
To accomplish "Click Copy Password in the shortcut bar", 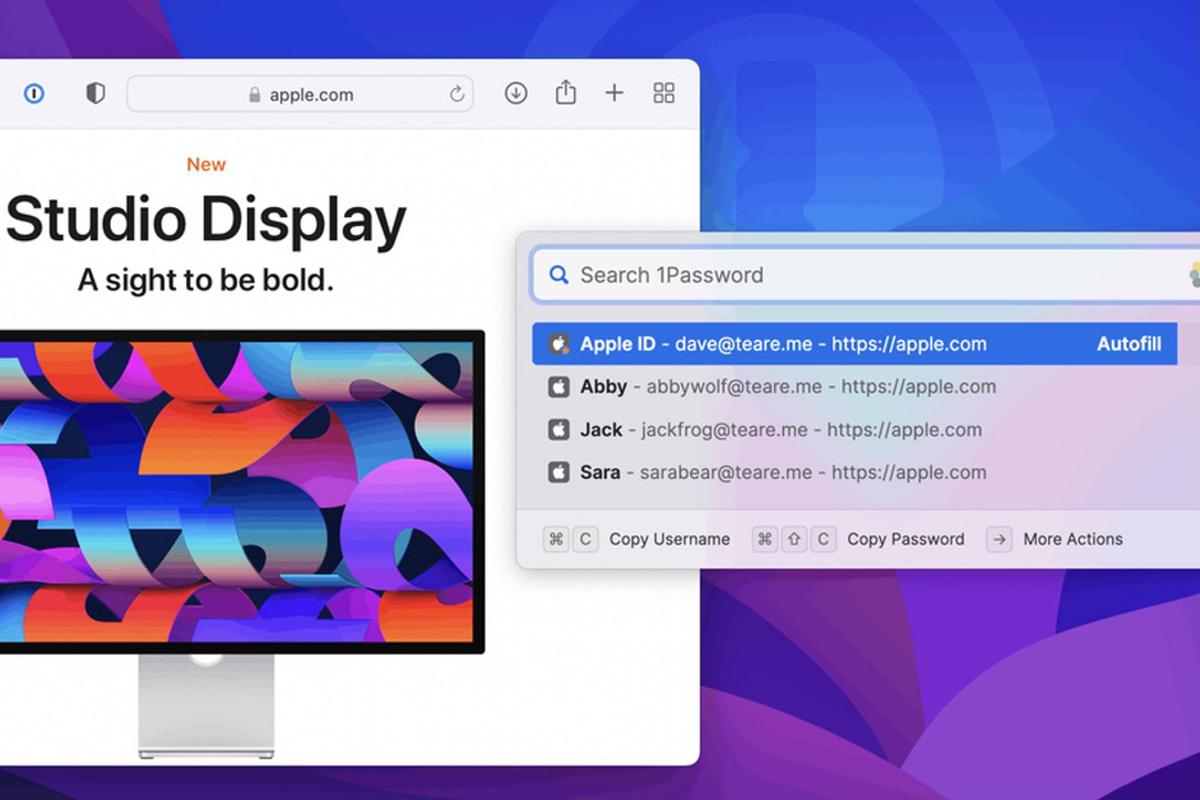I will 905,539.
